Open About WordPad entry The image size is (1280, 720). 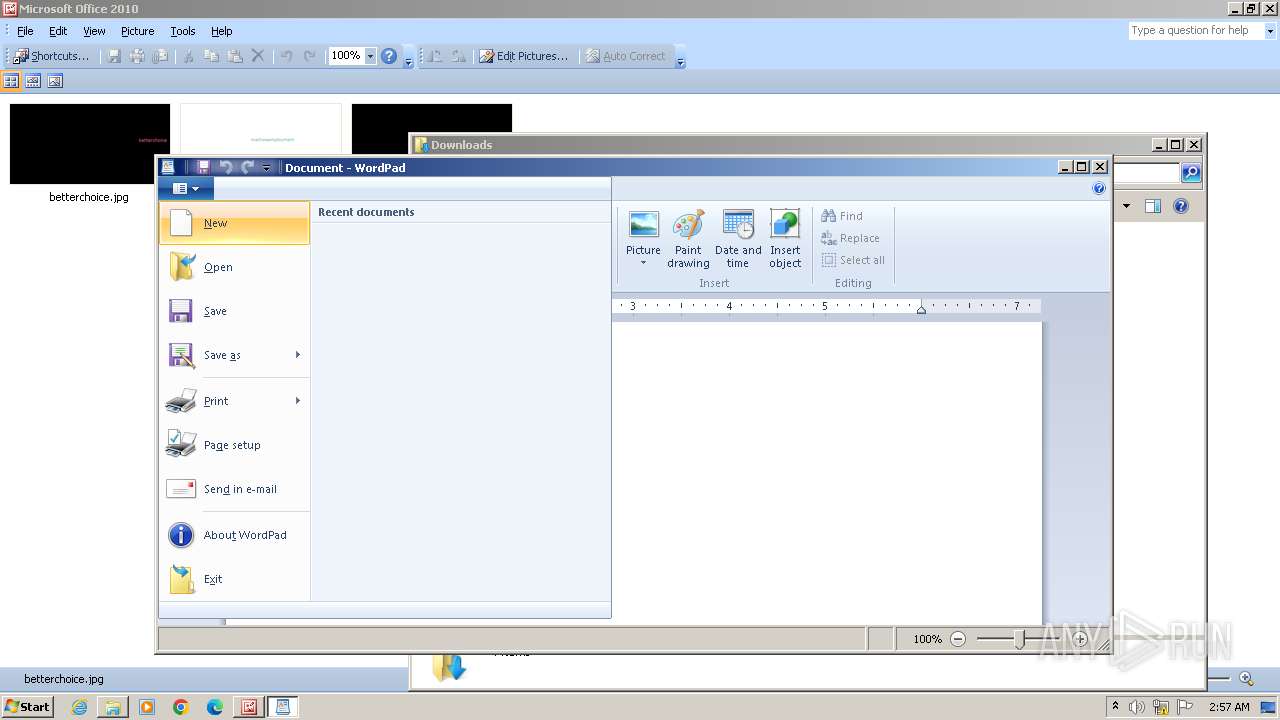(x=234, y=535)
